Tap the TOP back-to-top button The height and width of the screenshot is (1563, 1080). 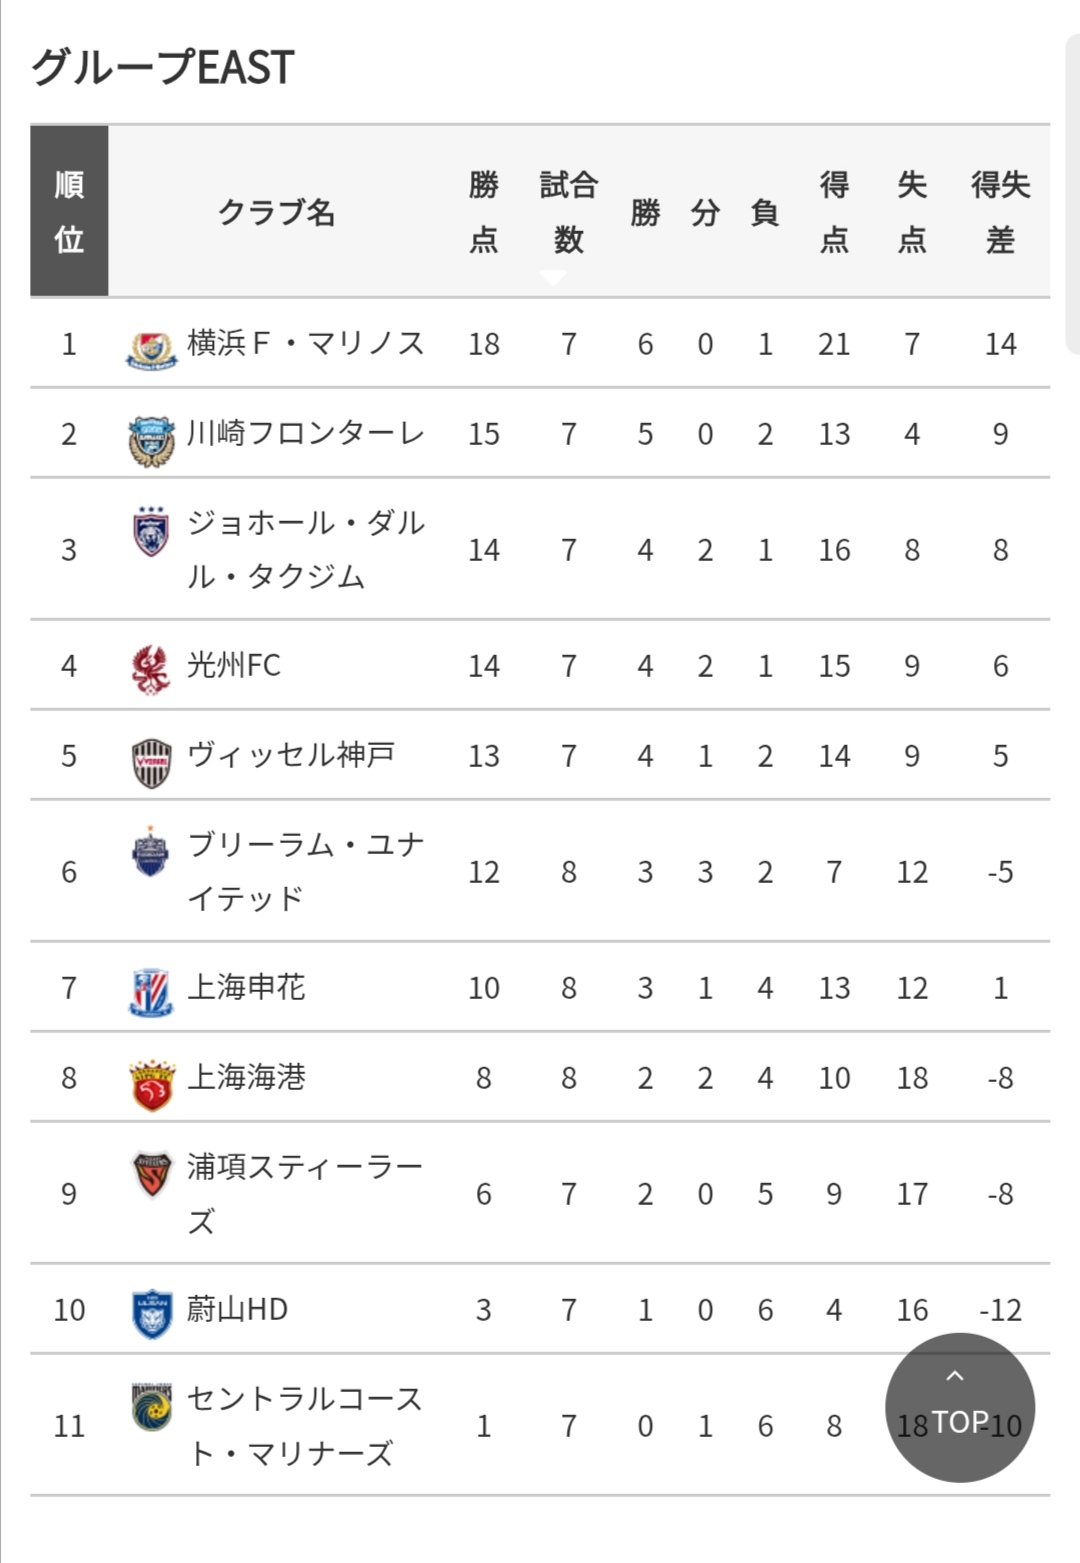pos(960,1408)
